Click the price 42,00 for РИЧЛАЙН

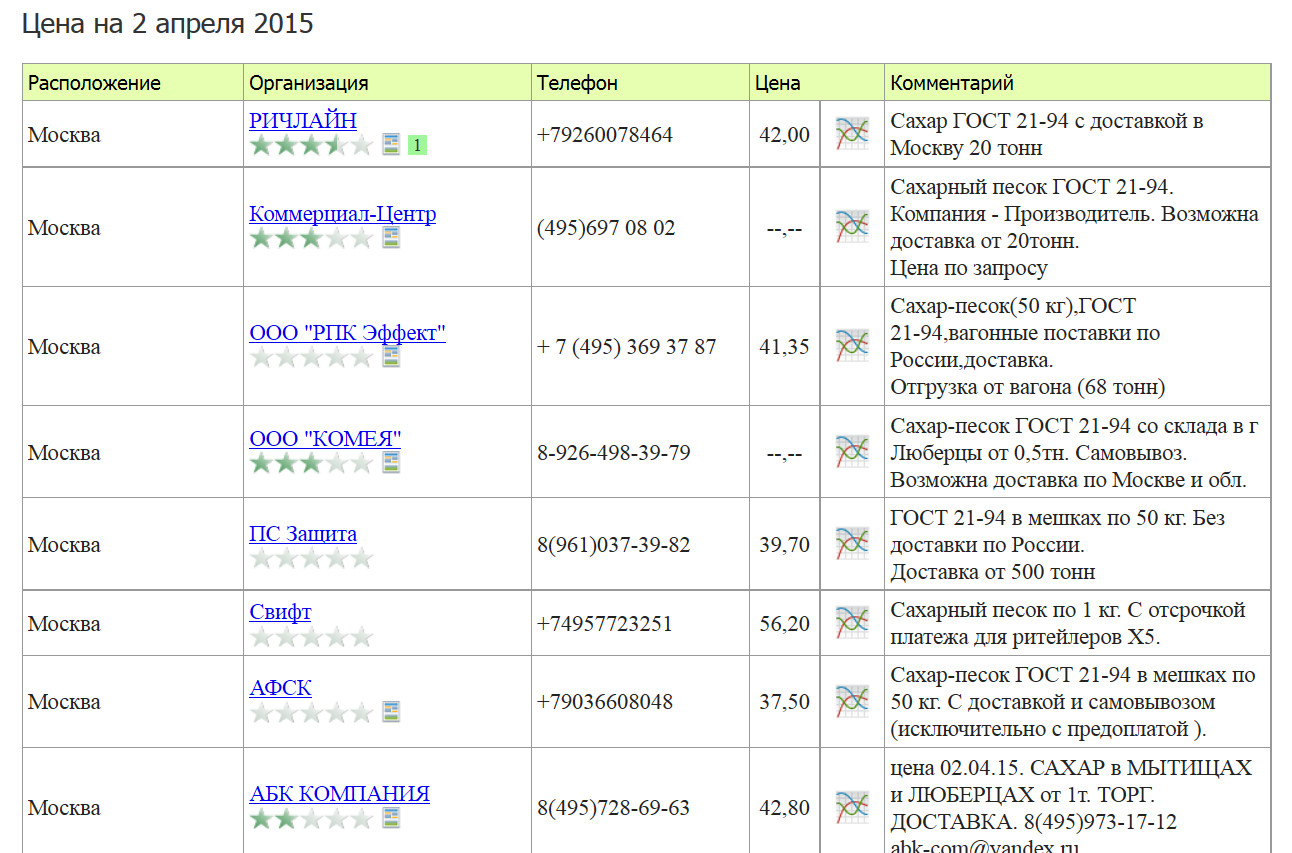point(785,135)
